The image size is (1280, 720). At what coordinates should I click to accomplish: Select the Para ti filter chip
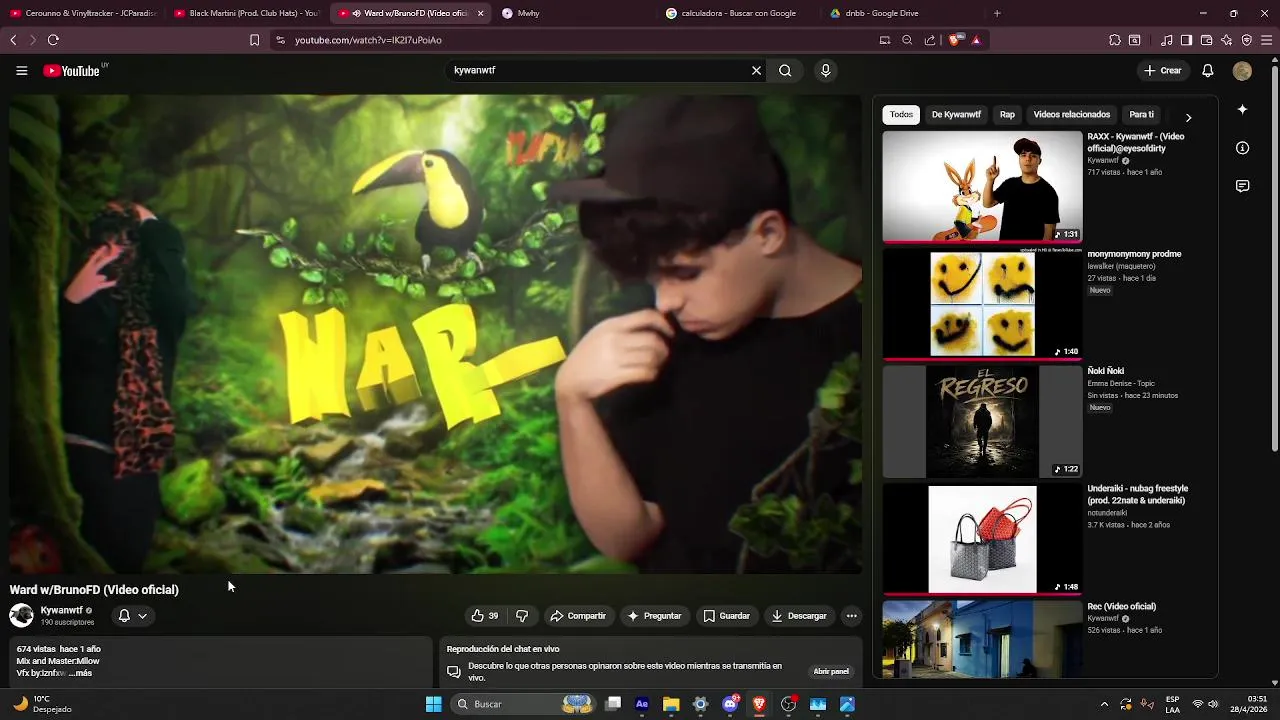pos(1141,115)
